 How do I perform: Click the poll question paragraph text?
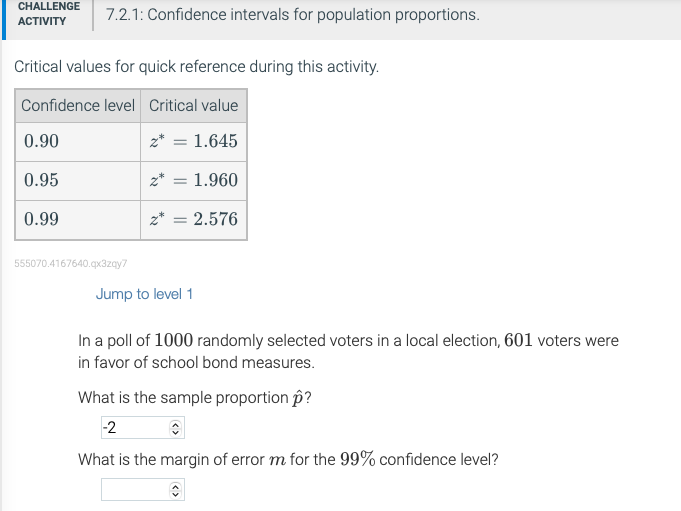click(348, 351)
